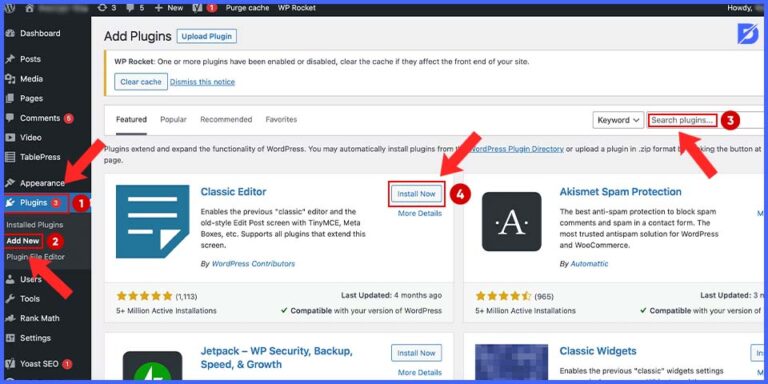The height and width of the screenshot is (384, 768).
Task: Switch to the Favorites tab
Action: click(x=281, y=120)
